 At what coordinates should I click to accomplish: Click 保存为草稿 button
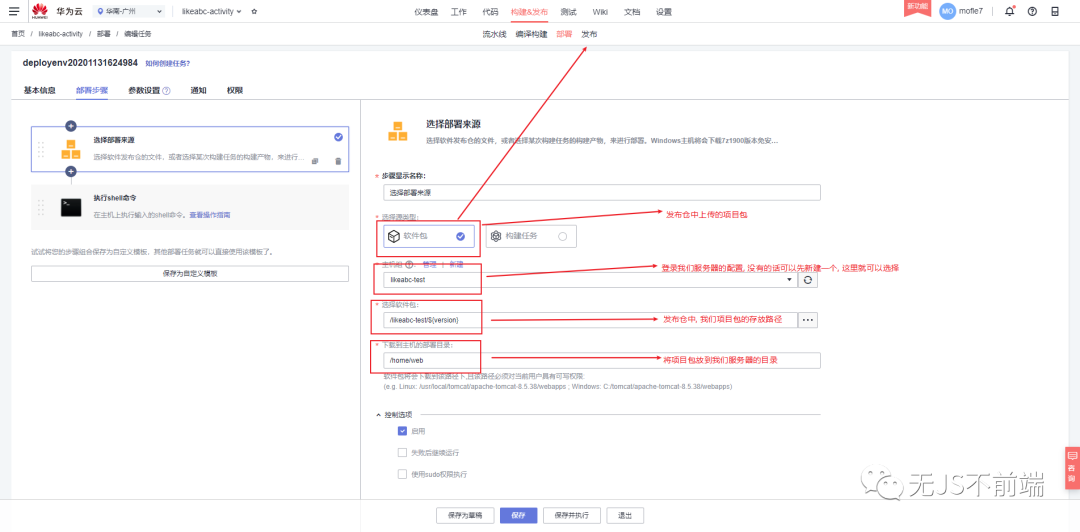tap(465, 515)
